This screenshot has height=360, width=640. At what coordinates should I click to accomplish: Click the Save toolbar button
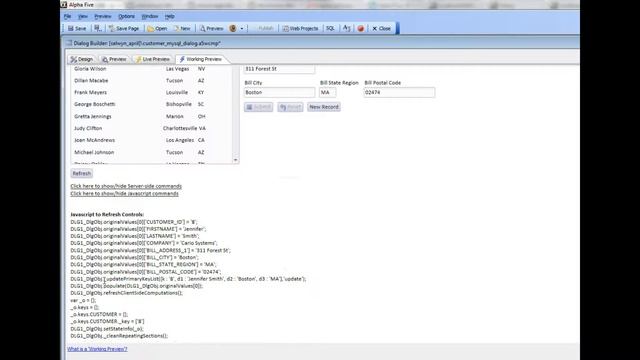point(77,29)
